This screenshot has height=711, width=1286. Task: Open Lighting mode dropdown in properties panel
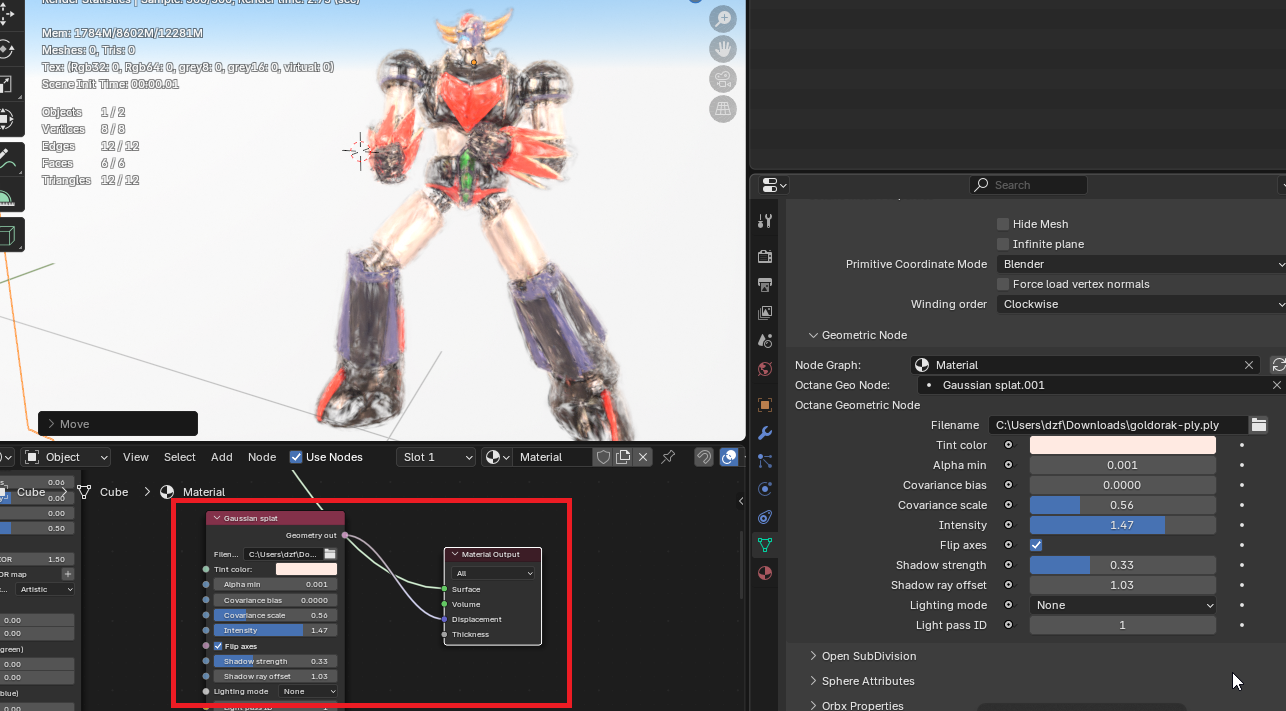click(x=1123, y=605)
